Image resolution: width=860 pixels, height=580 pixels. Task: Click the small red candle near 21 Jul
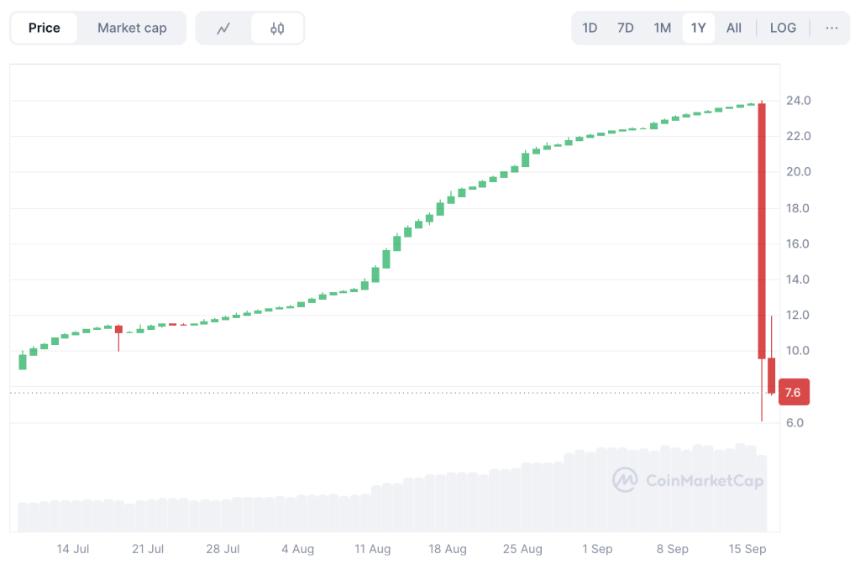(x=119, y=330)
